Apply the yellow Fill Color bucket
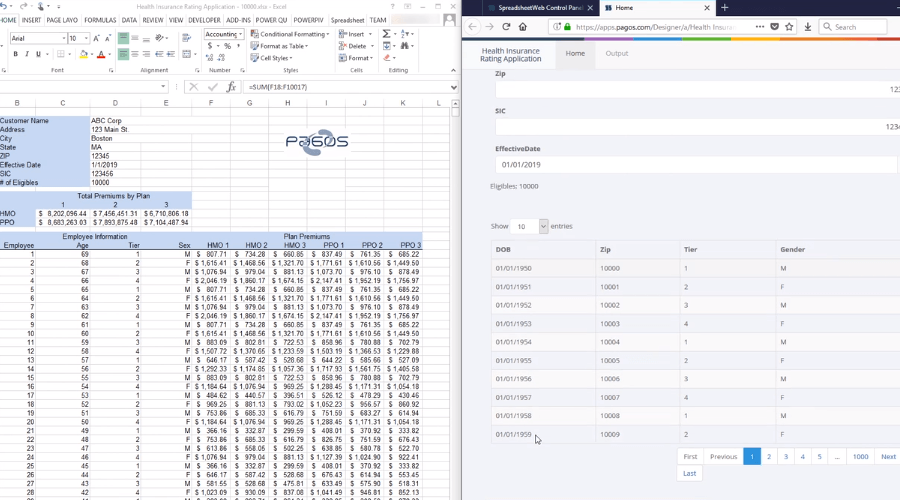Screen dimensions: 900x500 84,55
